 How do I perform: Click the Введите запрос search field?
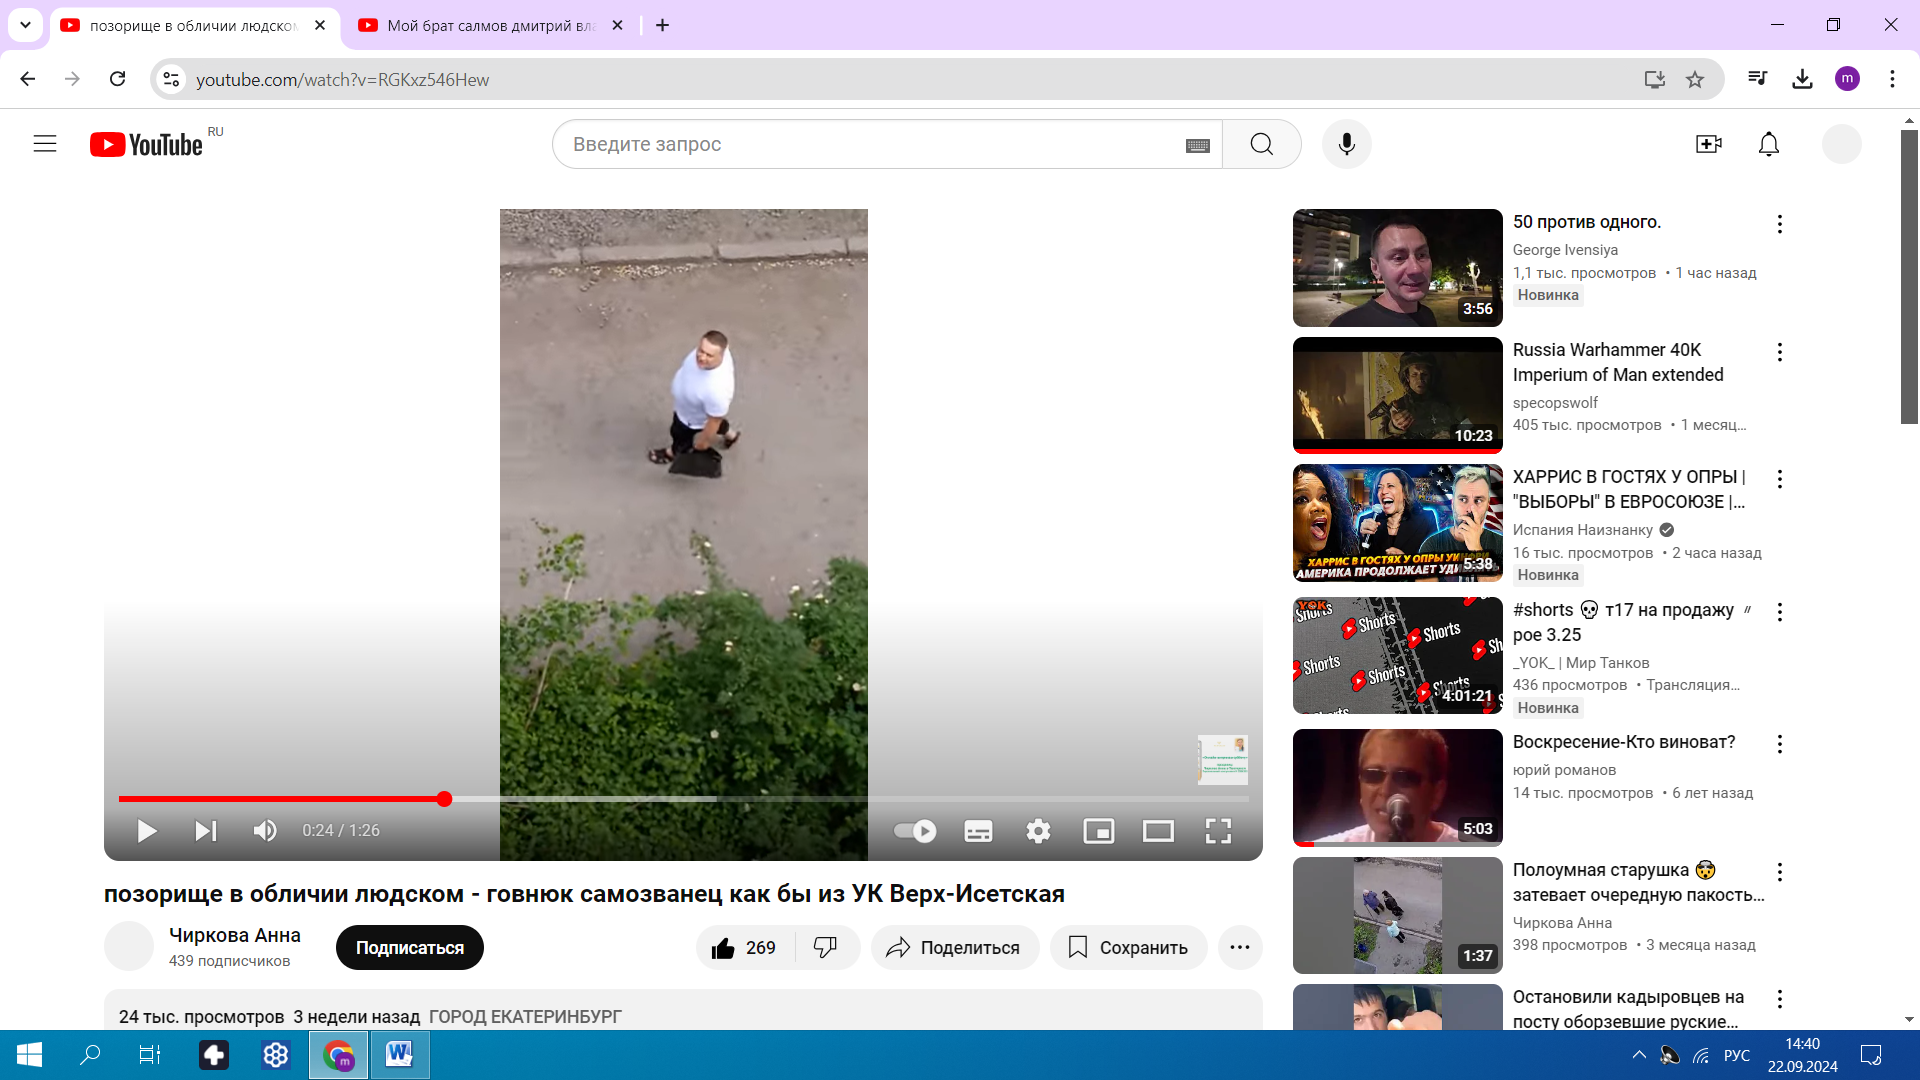coord(870,144)
